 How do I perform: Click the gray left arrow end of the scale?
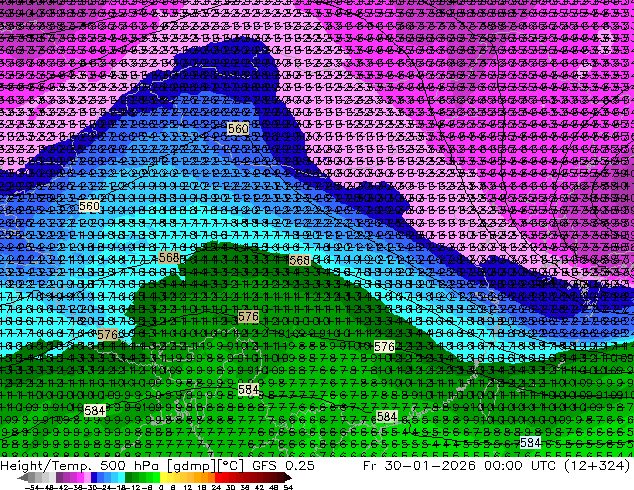[22, 478]
